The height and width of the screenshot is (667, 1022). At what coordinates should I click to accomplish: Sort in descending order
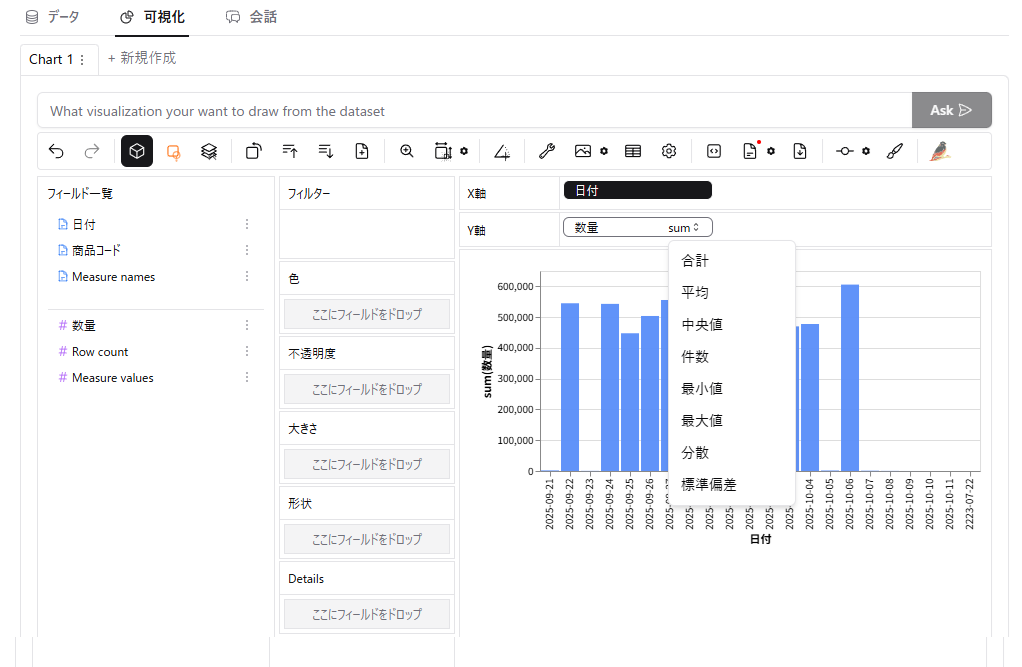(x=325, y=151)
